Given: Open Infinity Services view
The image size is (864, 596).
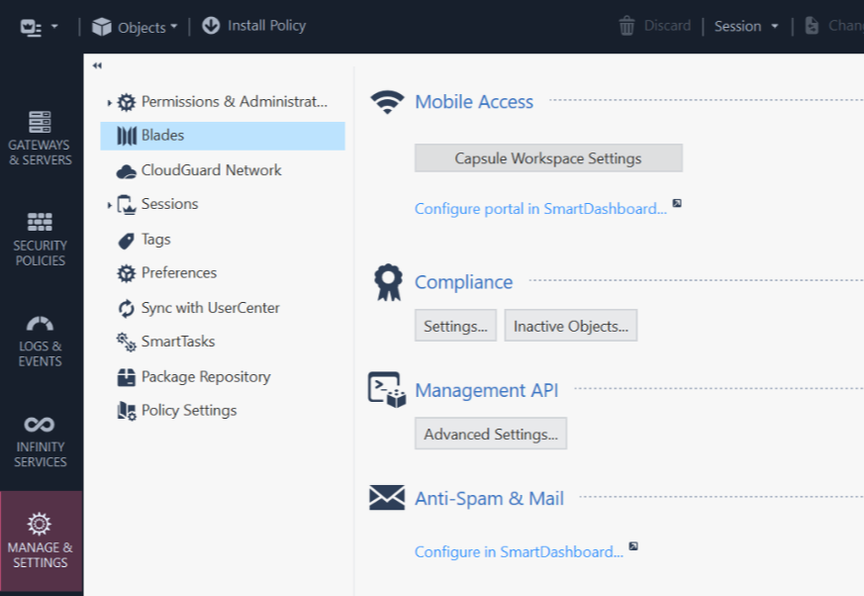Looking at the screenshot, I should click(40, 441).
